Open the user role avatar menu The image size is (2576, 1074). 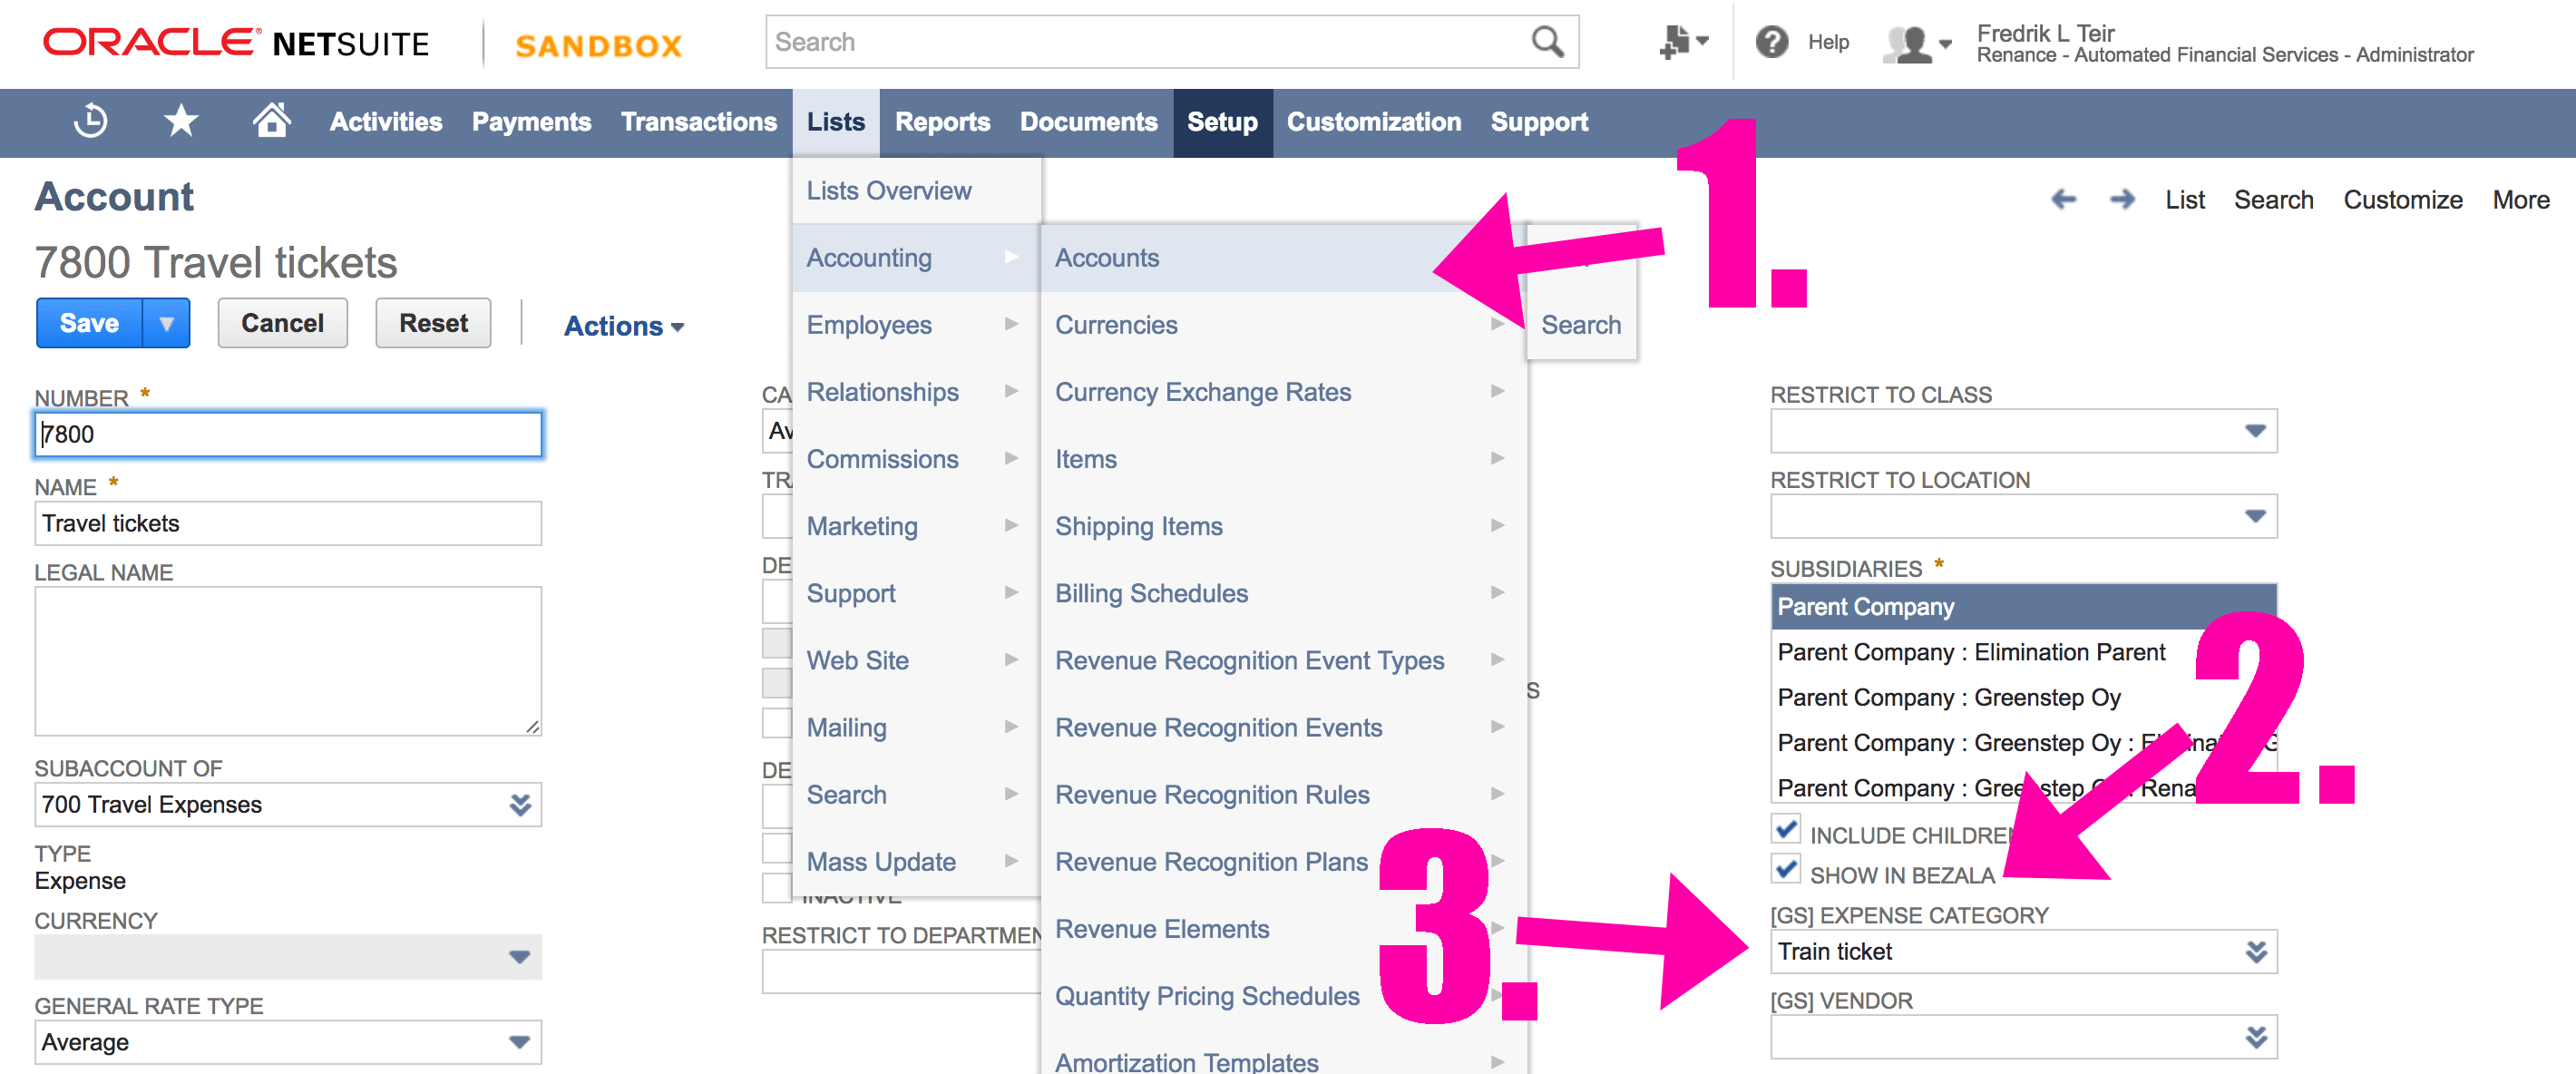1915,44
